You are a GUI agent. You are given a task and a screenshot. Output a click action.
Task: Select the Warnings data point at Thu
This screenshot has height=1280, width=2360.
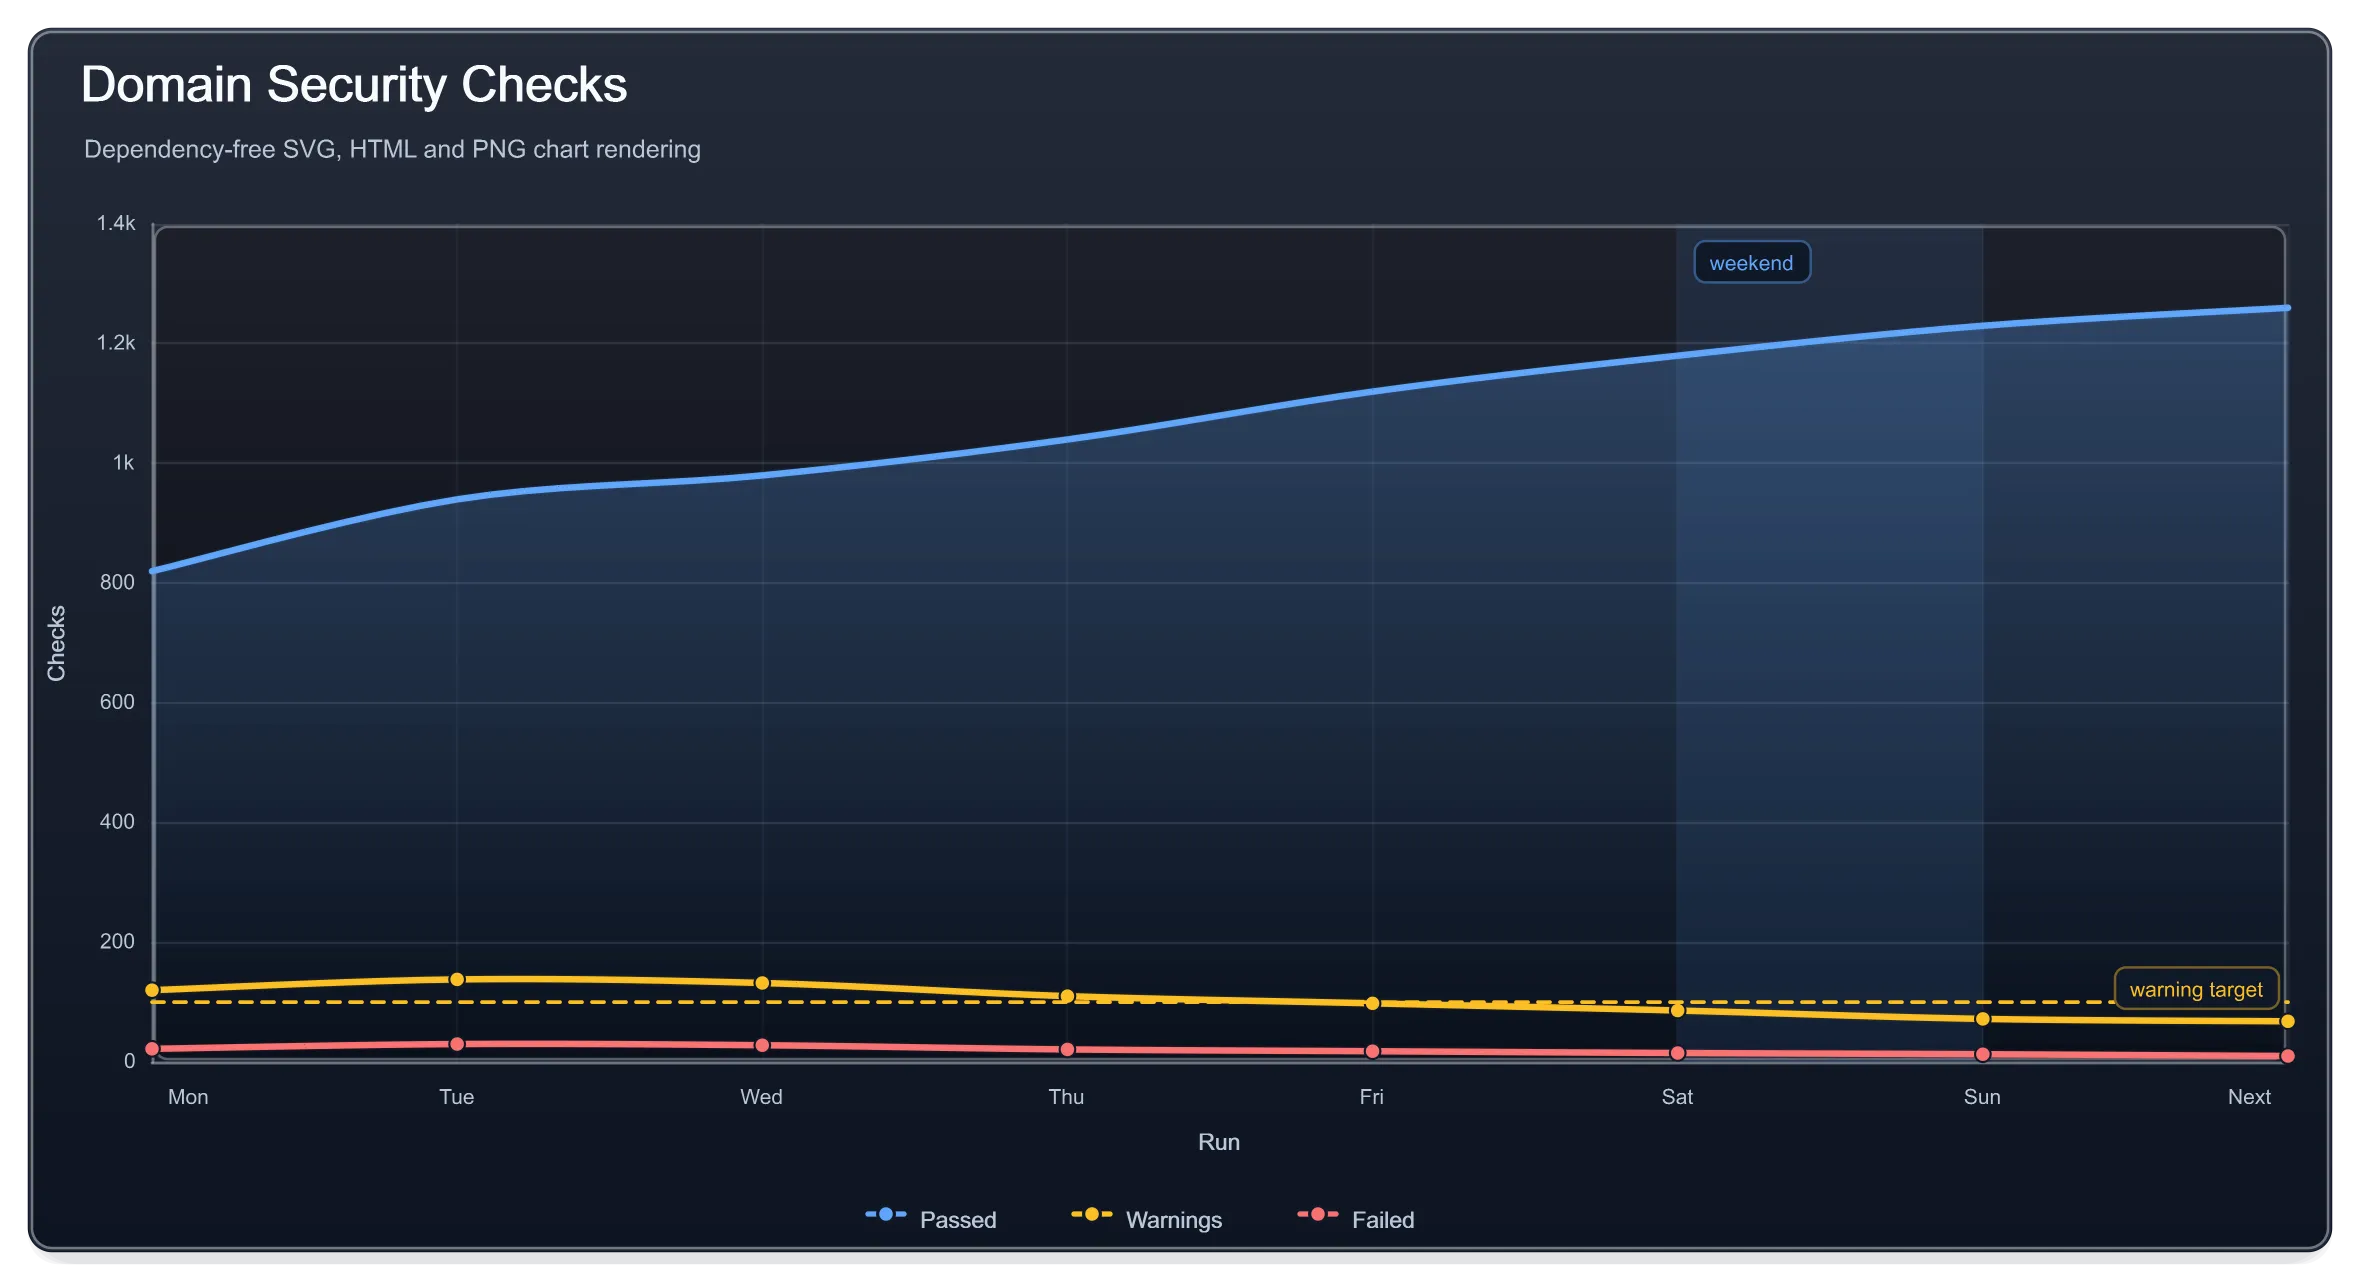tap(1067, 996)
